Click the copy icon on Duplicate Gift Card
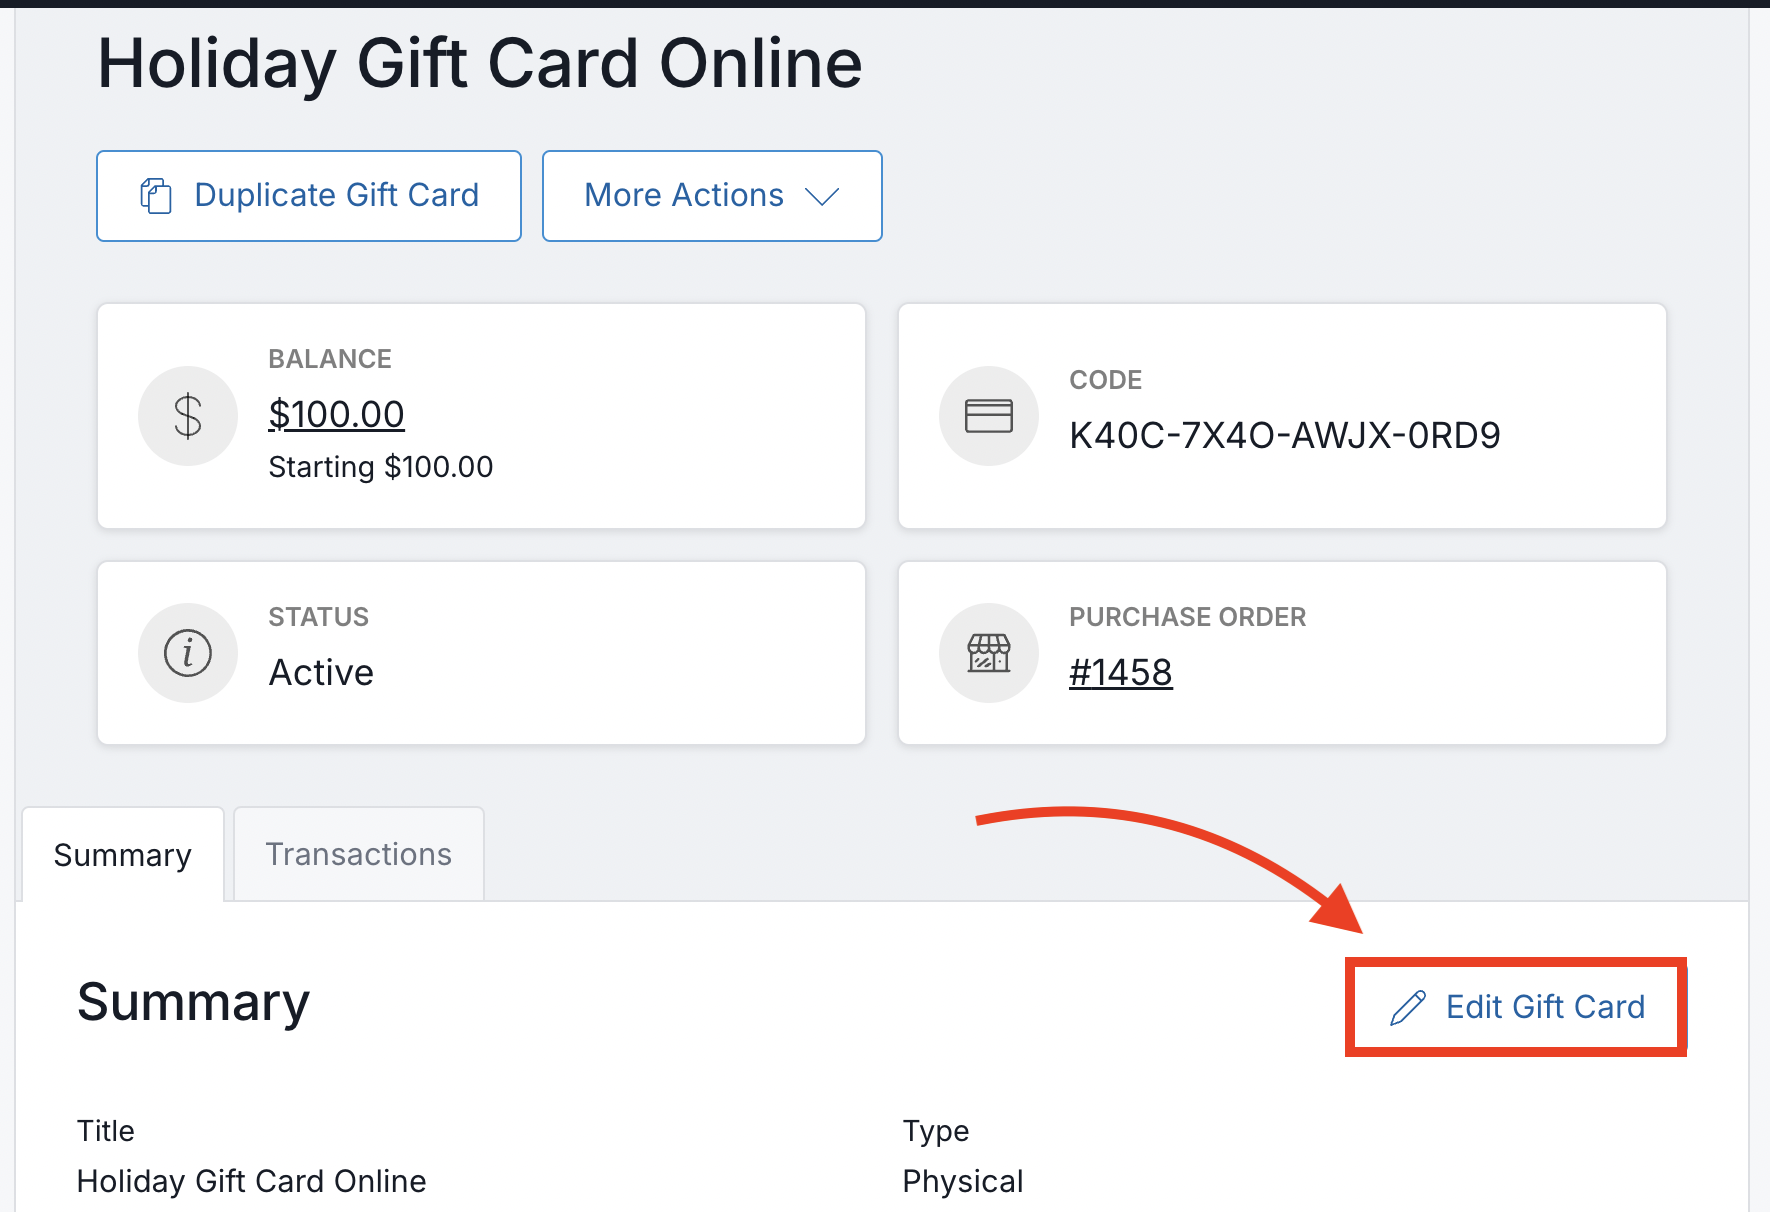The width and height of the screenshot is (1770, 1212). (x=155, y=195)
